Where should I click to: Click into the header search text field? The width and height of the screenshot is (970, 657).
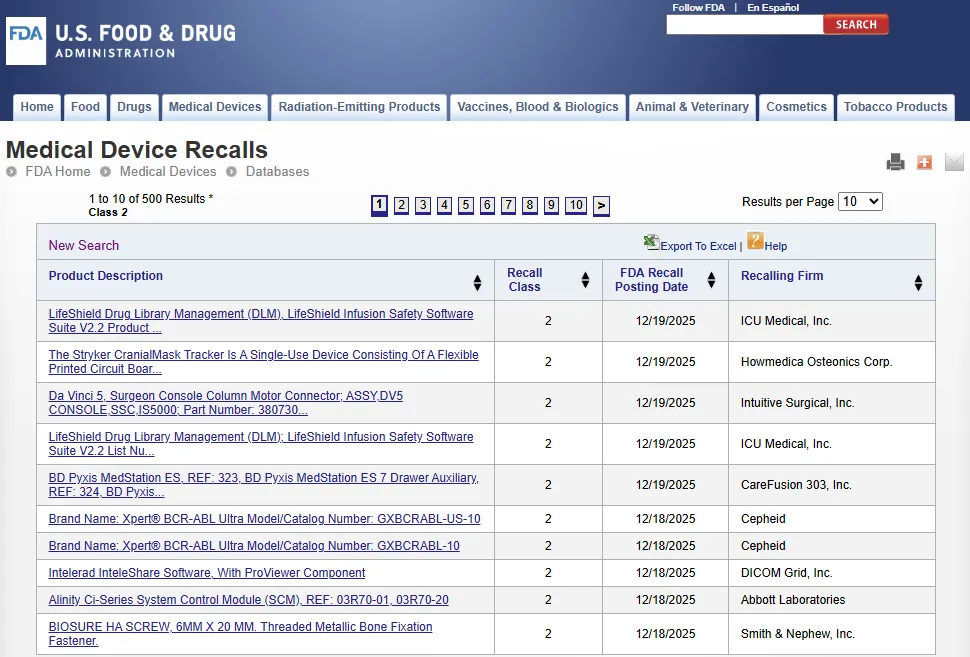[x=744, y=25]
